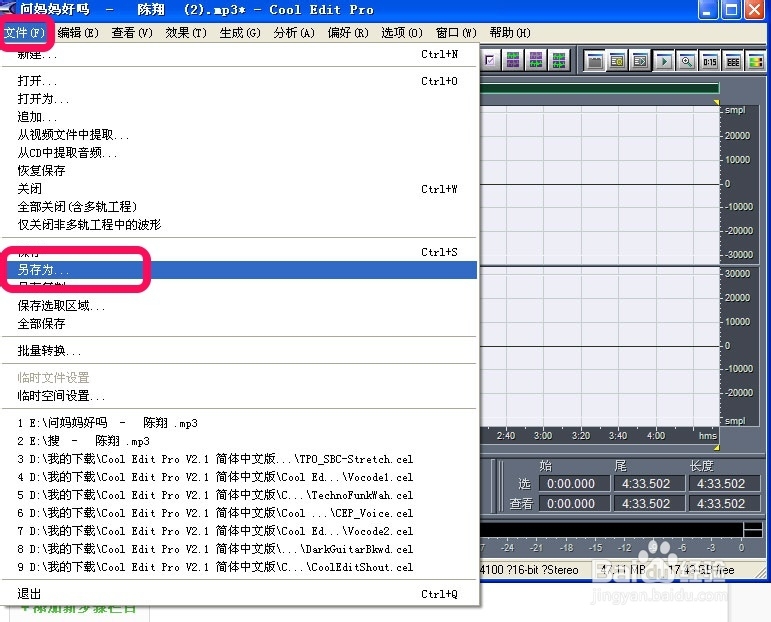
Task: Open recent file 5 TechnoFunkWah.cel
Action: click(239, 495)
